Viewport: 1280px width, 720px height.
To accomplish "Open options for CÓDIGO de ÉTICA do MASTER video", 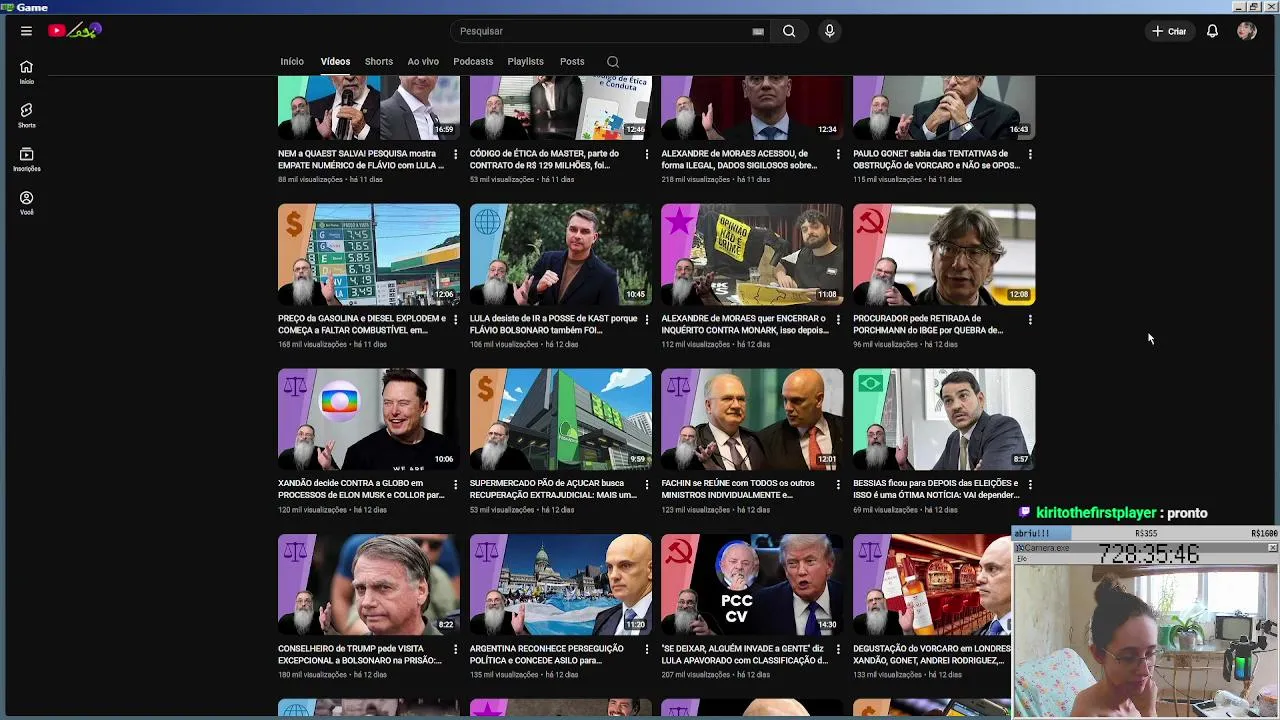I will pyautogui.click(x=646, y=154).
